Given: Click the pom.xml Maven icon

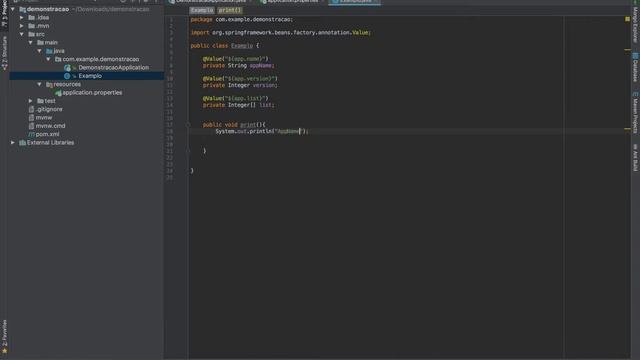Looking at the screenshot, I should coord(31,134).
